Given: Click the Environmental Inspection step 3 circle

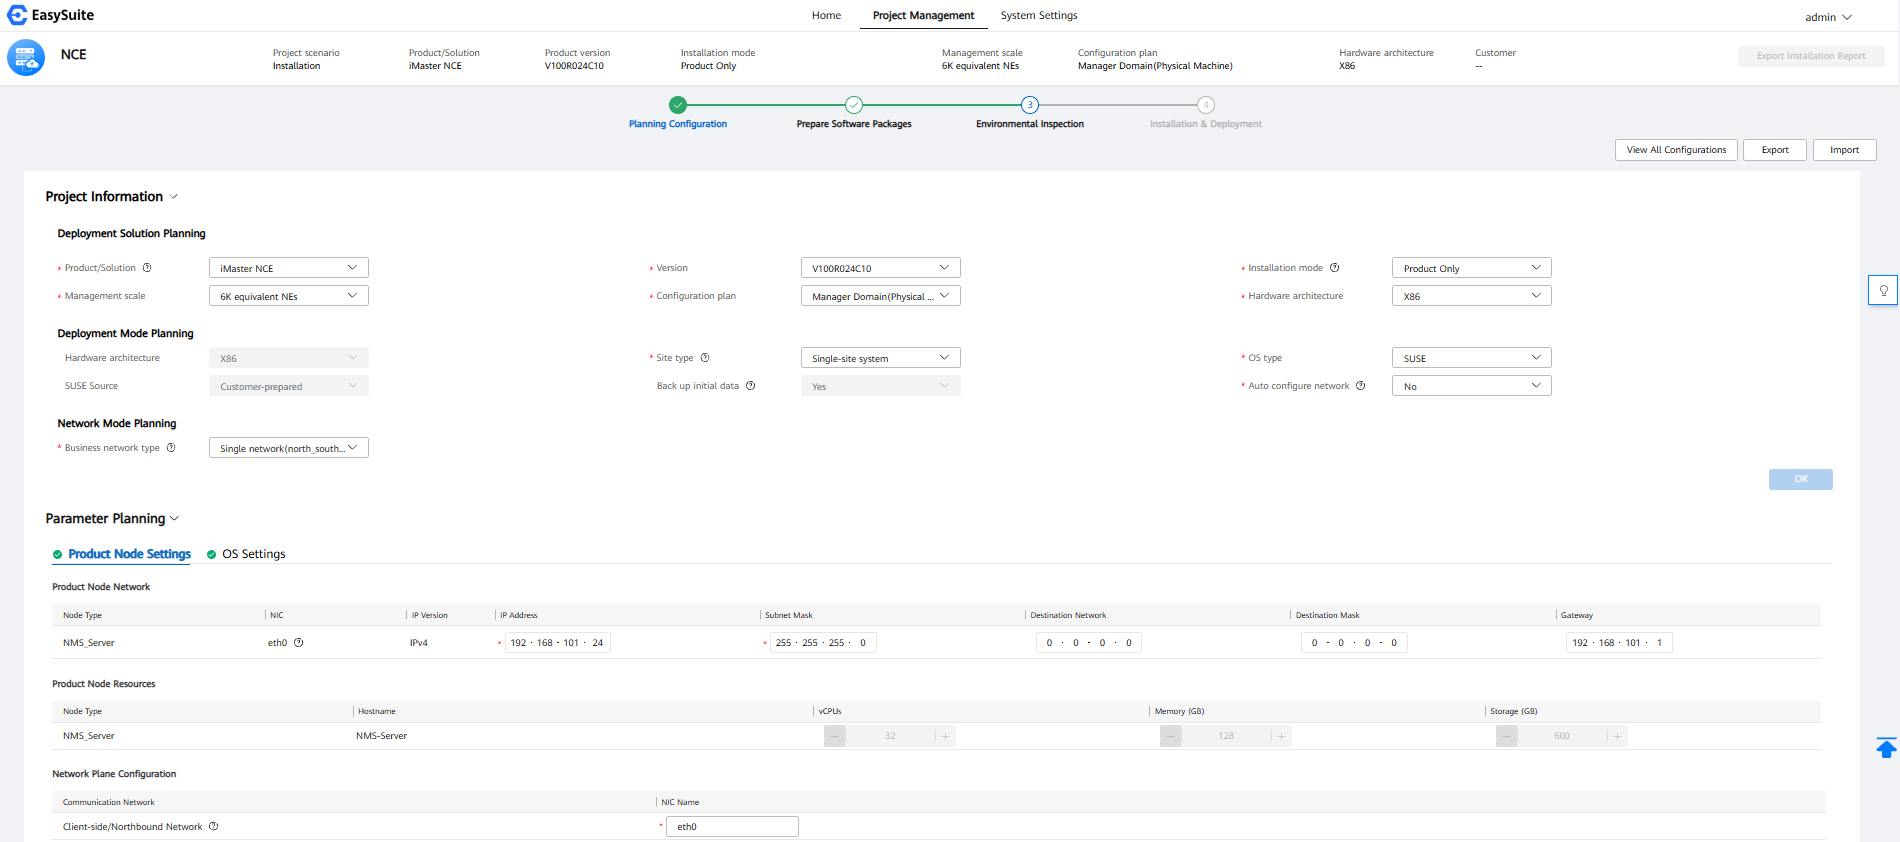Looking at the screenshot, I should (x=1030, y=105).
